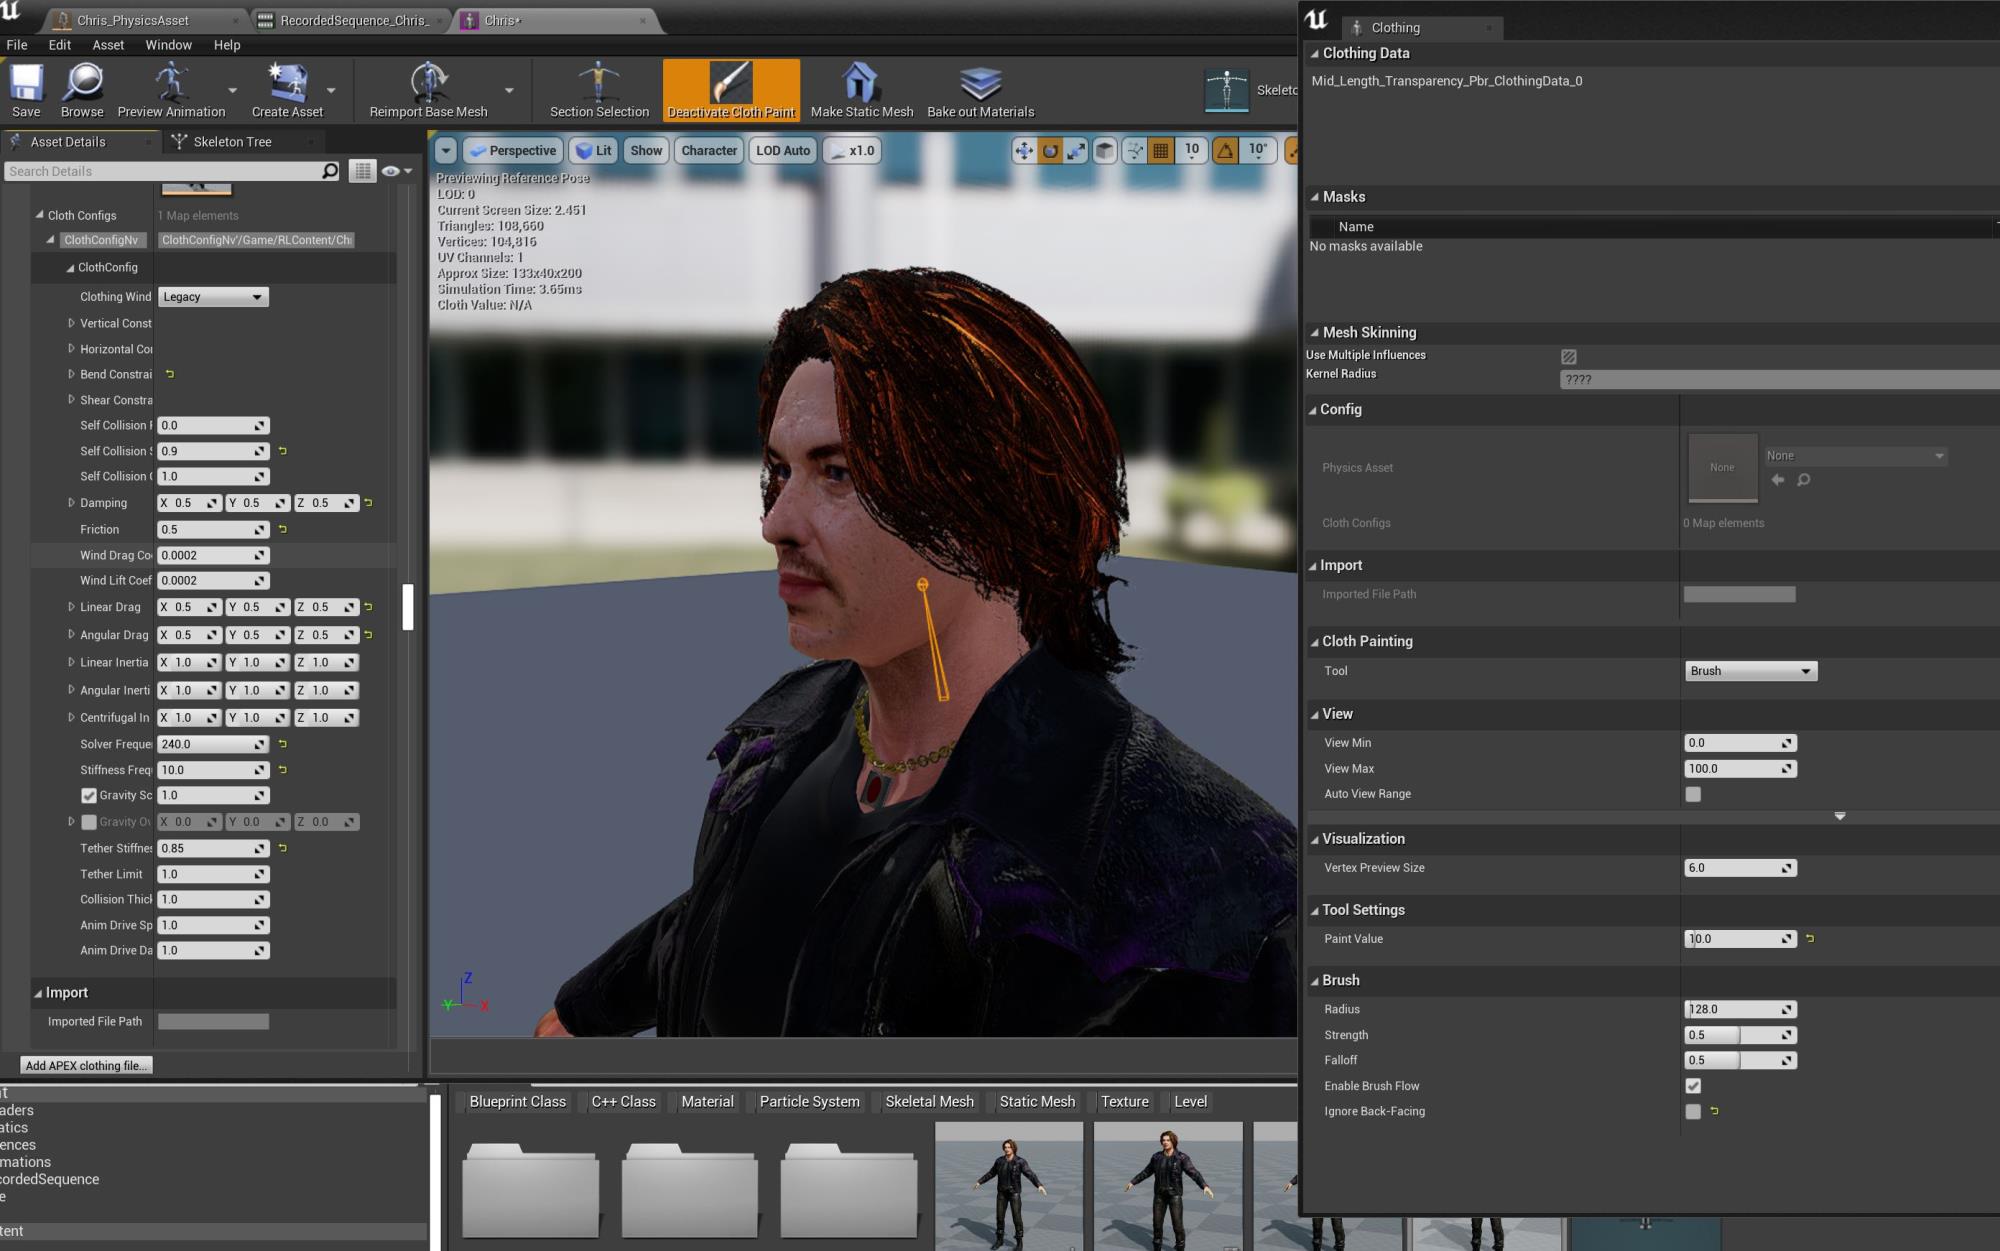Filter content by Material

pos(707,1102)
